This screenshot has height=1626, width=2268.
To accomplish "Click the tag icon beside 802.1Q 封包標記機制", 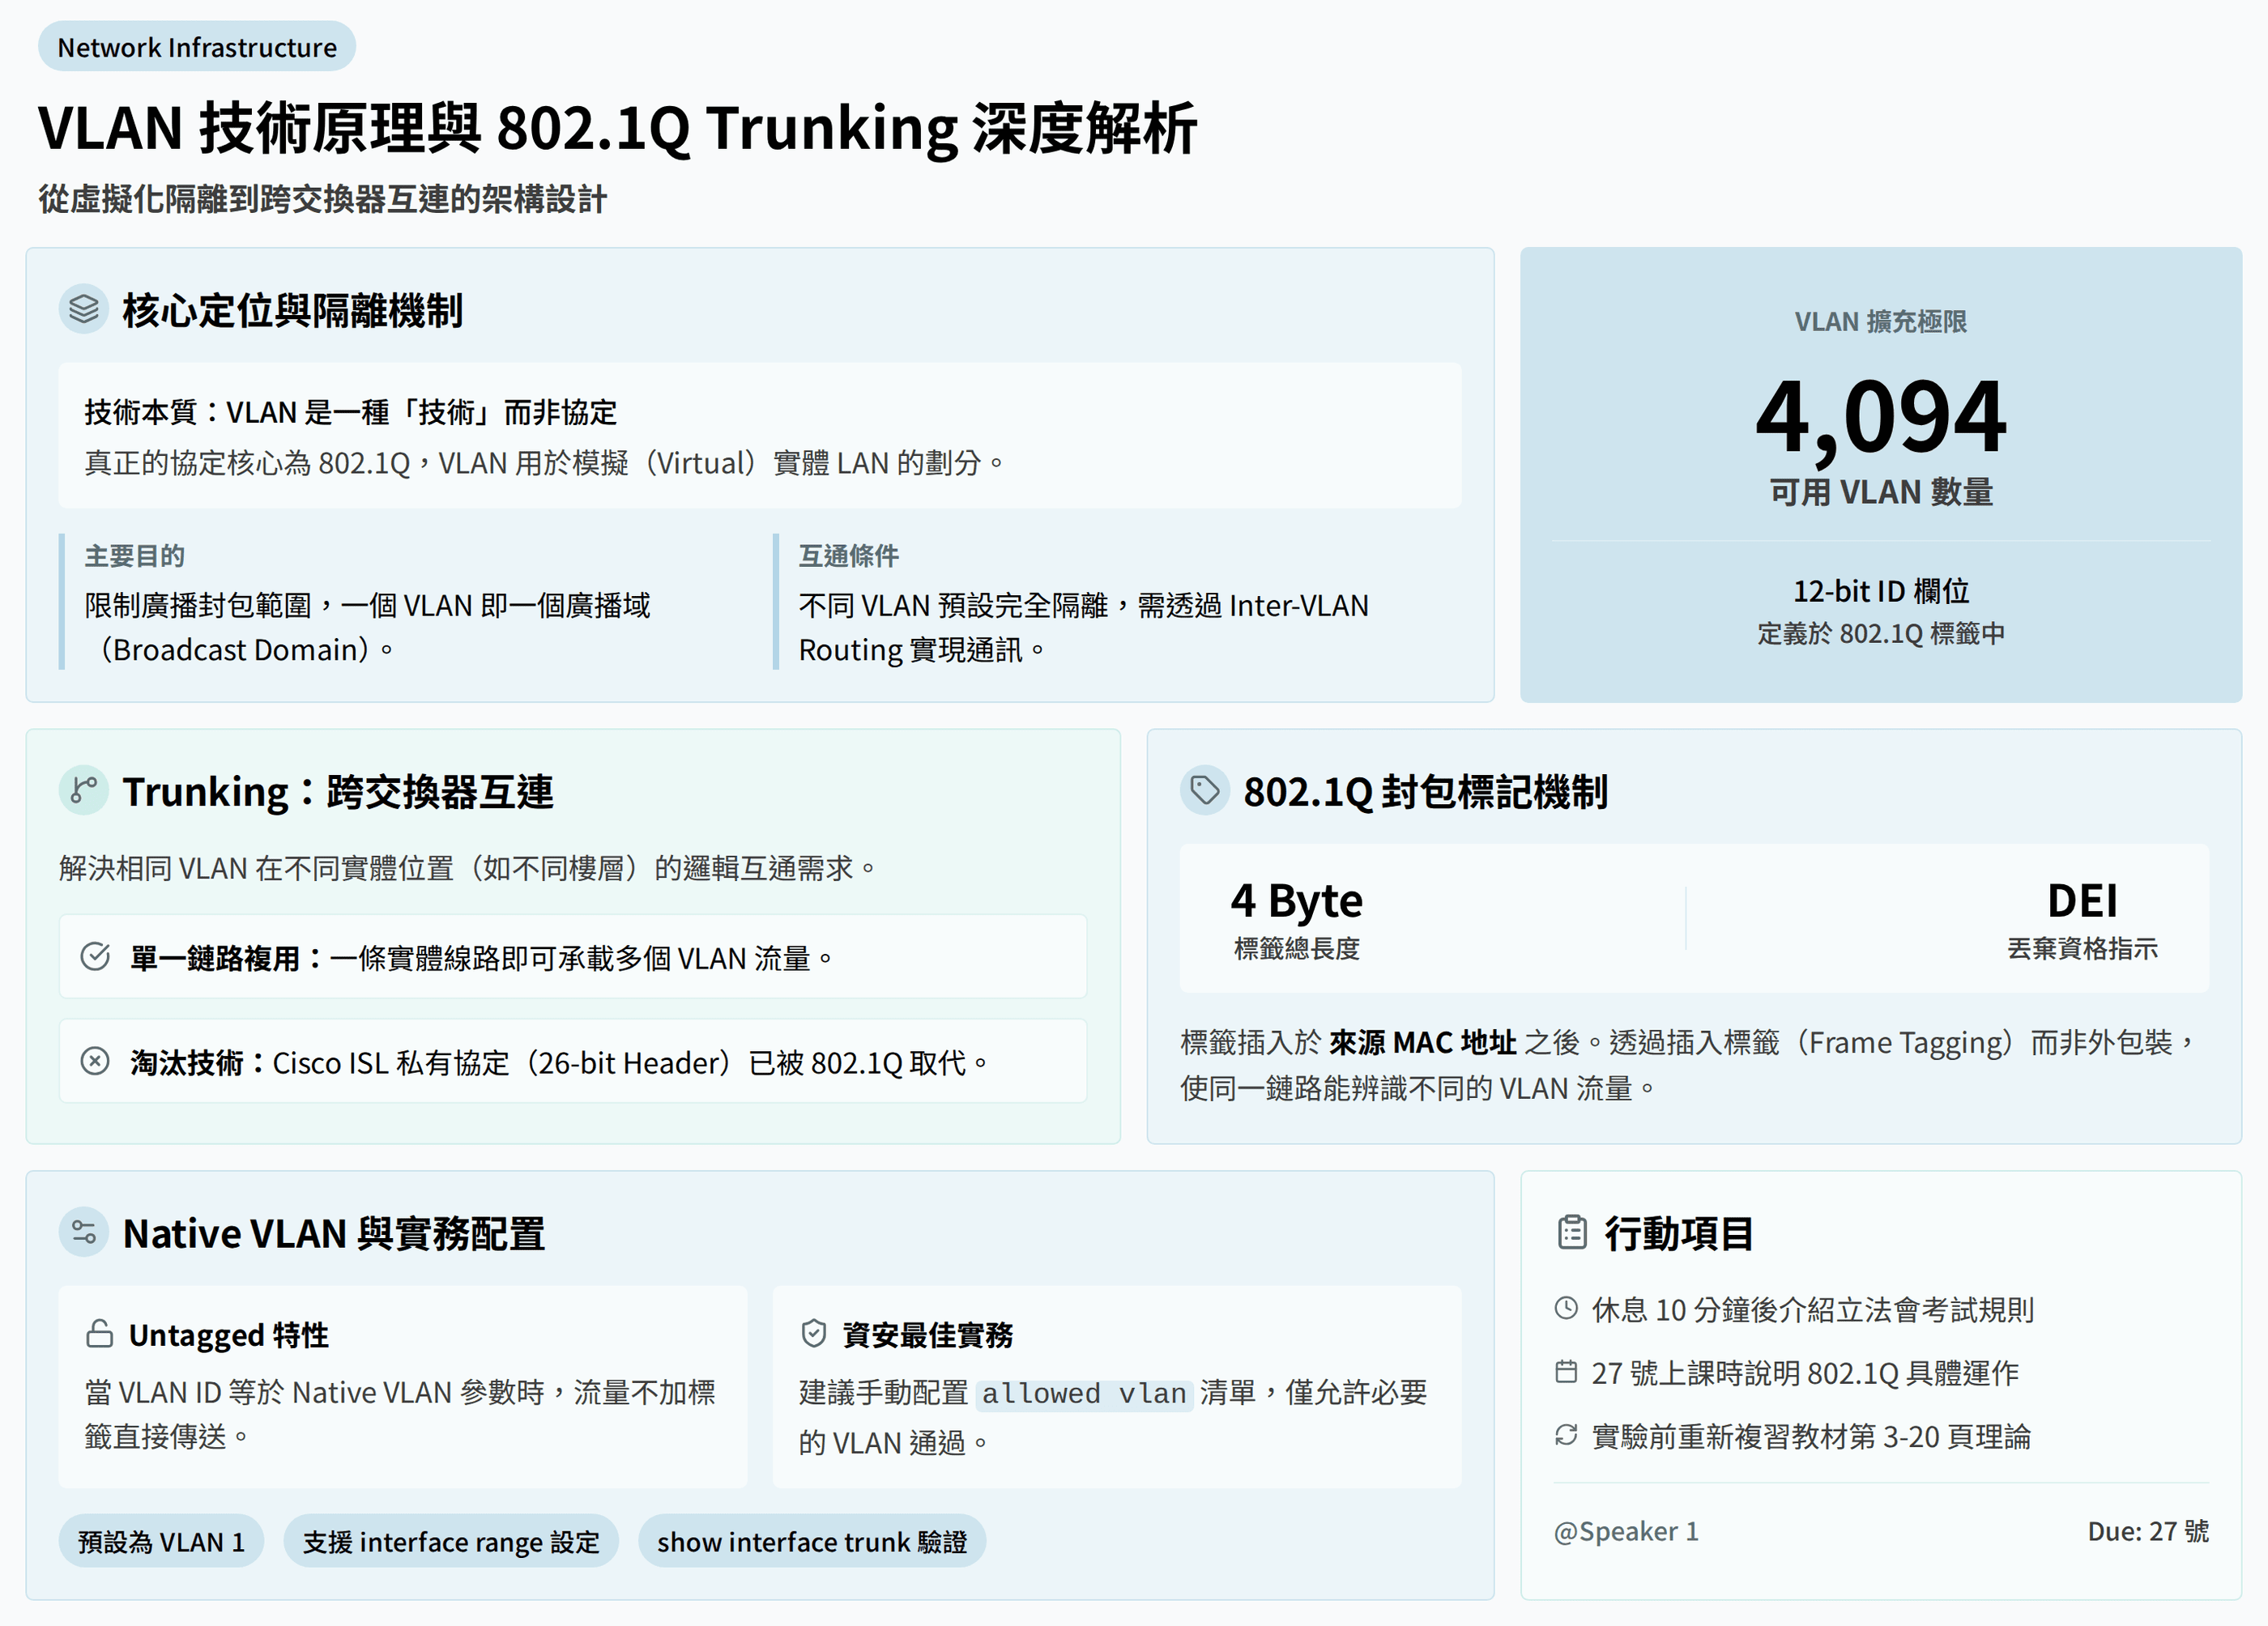I will tap(1204, 791).
